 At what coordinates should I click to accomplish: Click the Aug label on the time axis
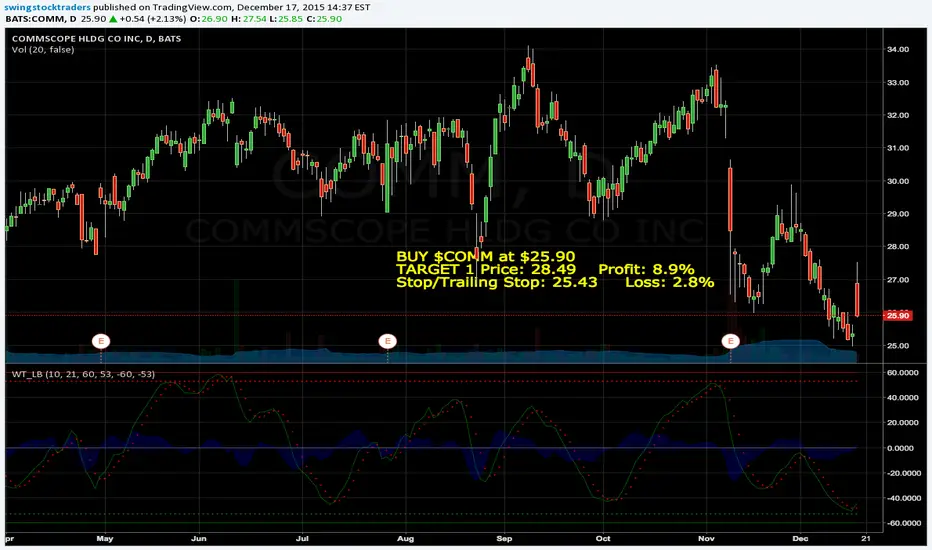pyautogui.click(x=405, y=539)
